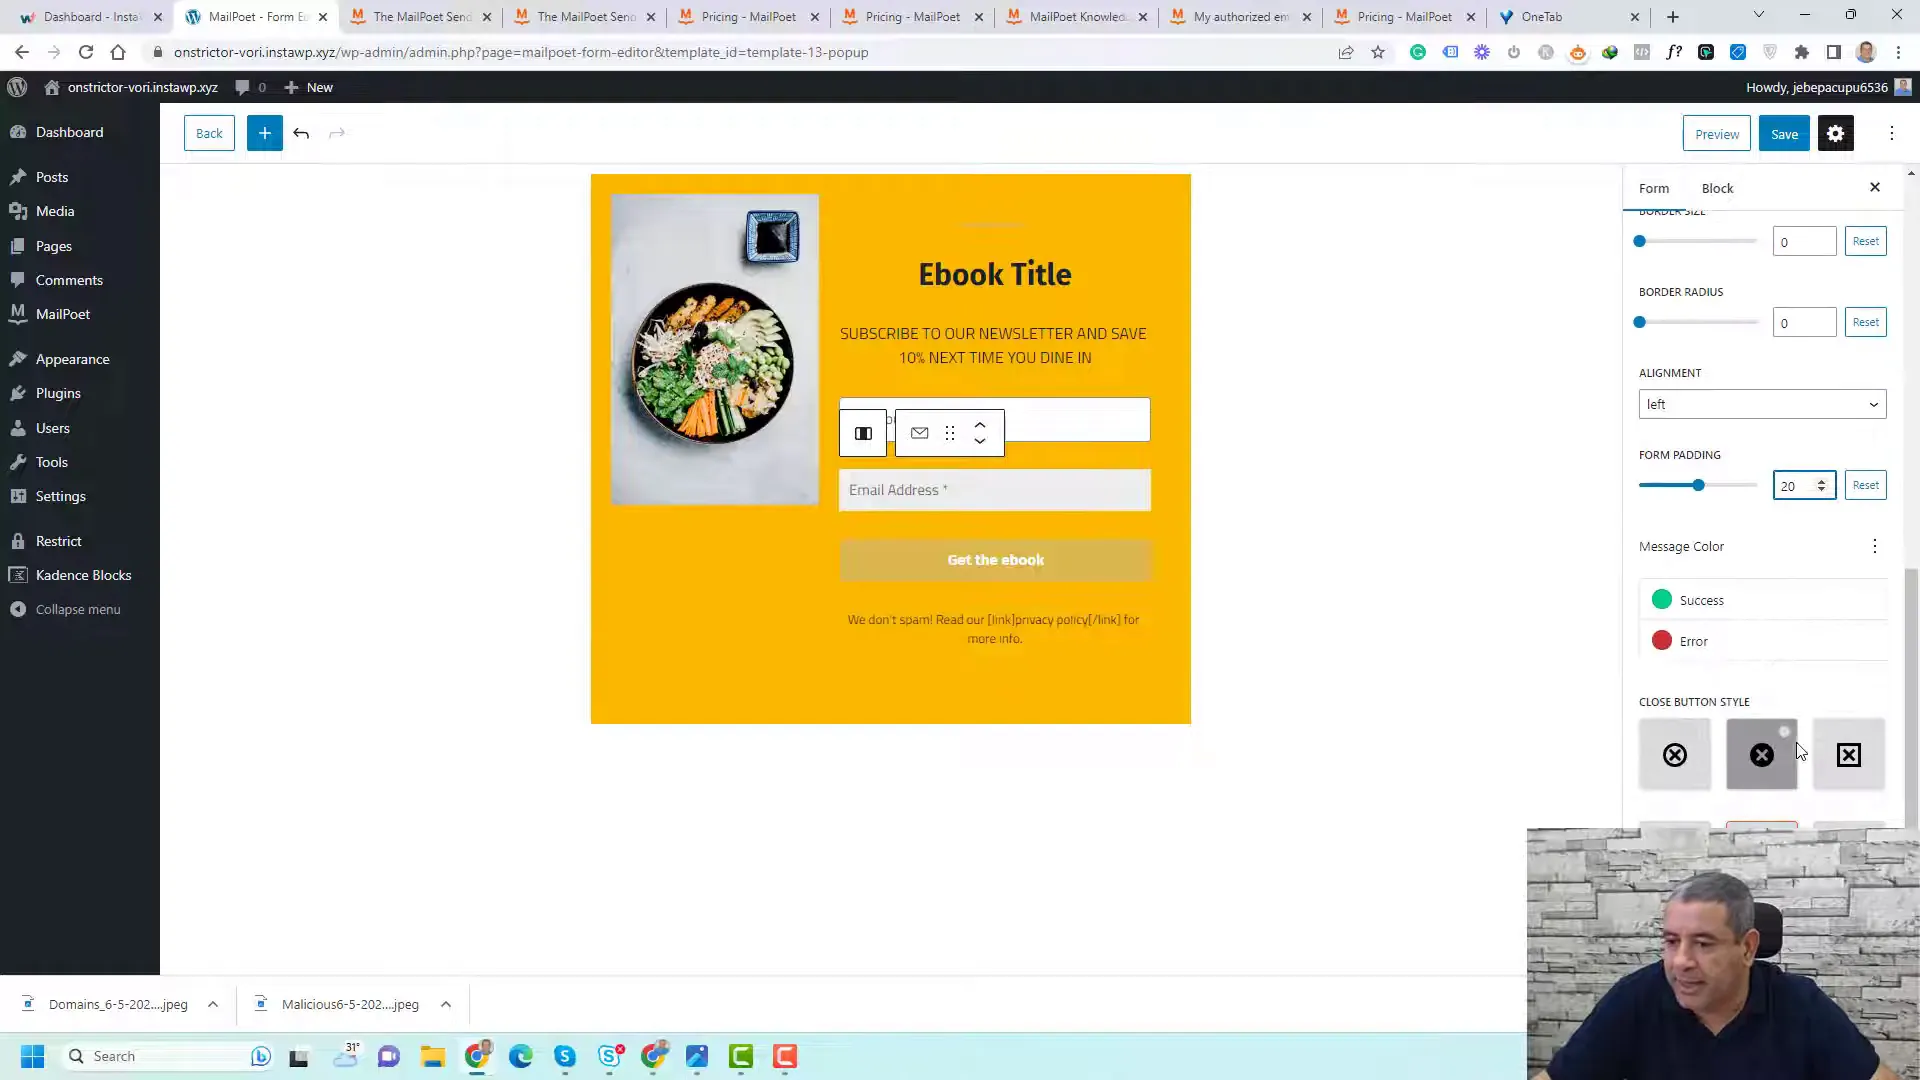This screenshot has height=1080, width=1920.
Task: Click the Back navigation button
Action: (208, 132)
